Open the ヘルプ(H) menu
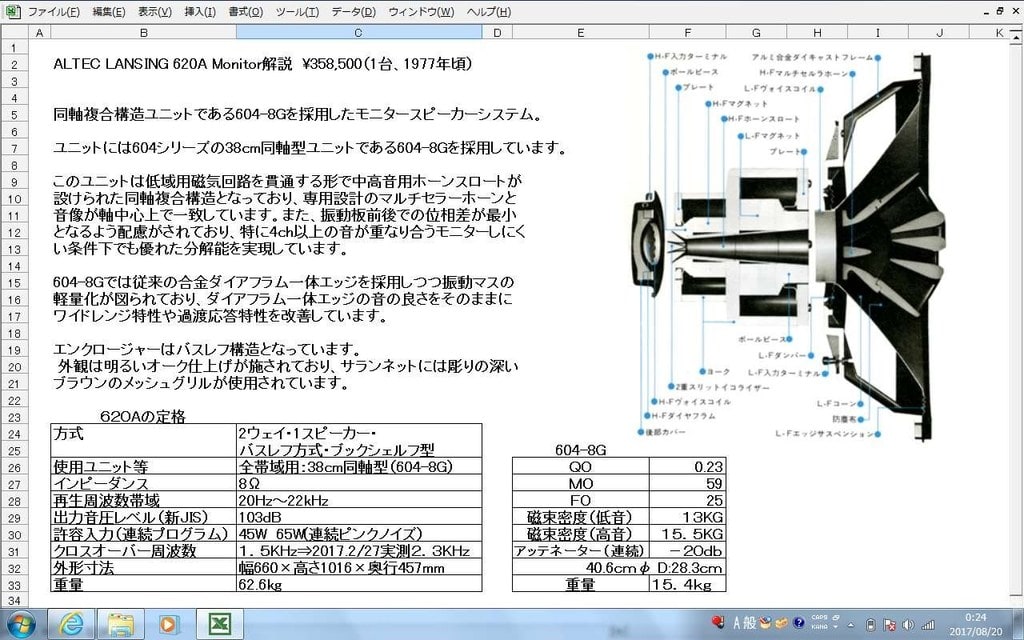 (488, 12)
